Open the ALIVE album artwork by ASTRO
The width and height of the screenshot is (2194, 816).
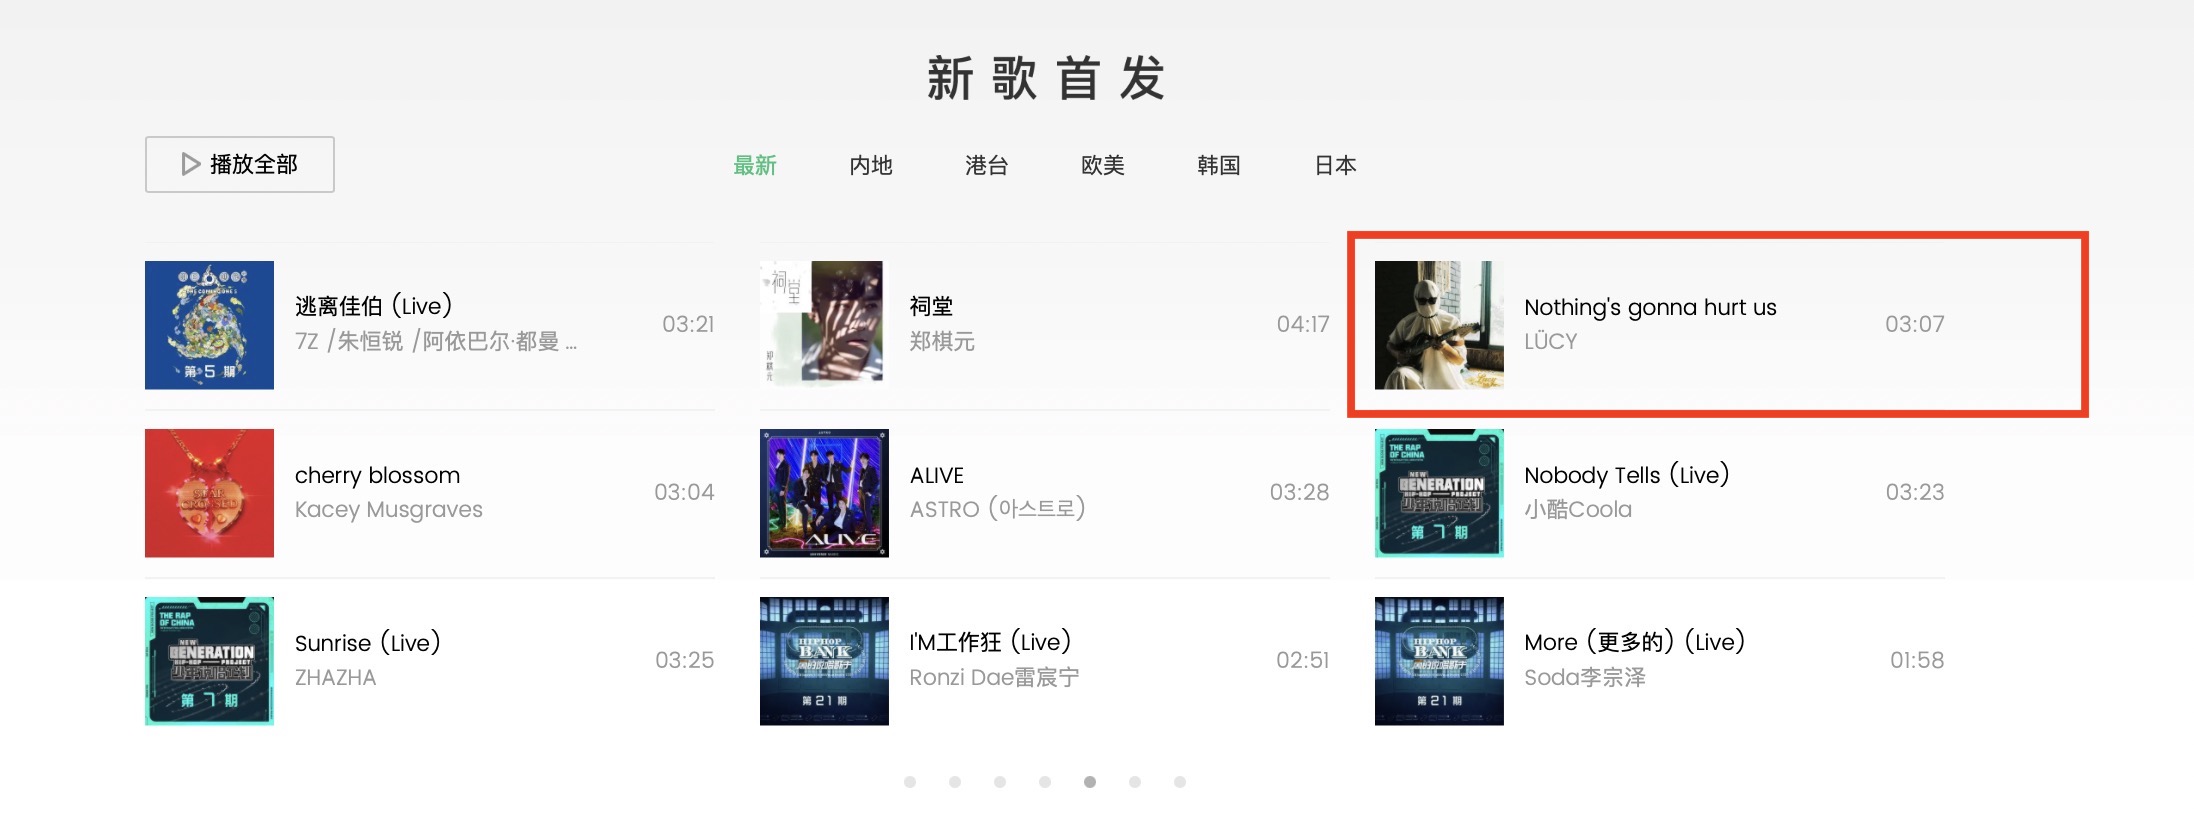824,493
